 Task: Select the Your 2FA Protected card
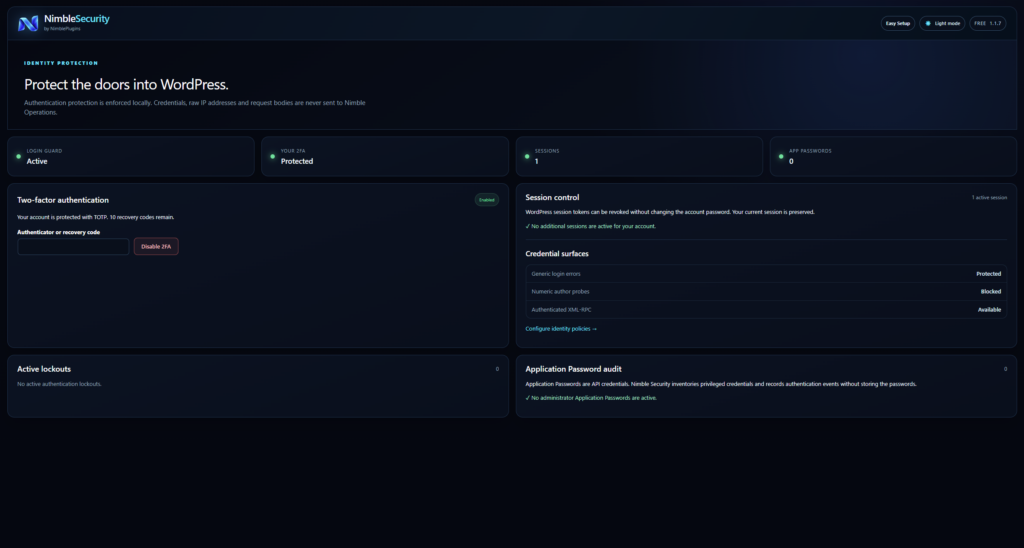[x=385, y=156]
